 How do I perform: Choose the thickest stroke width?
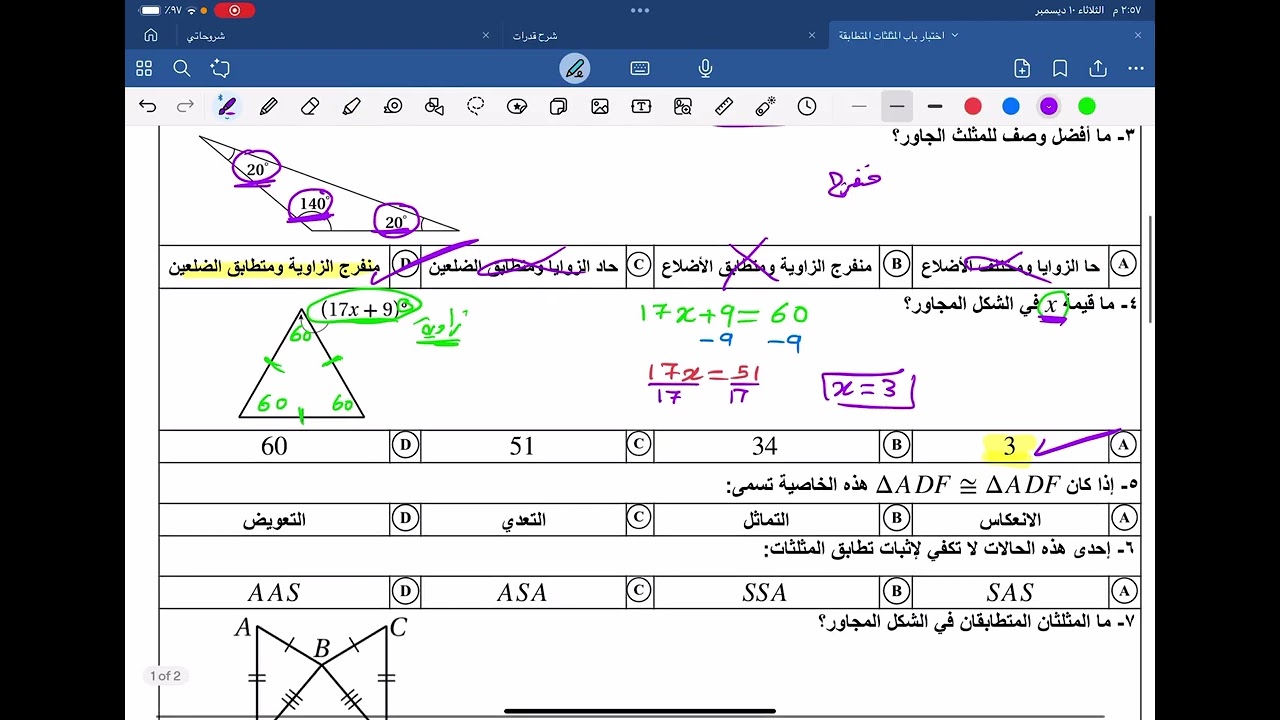(935, 106)
